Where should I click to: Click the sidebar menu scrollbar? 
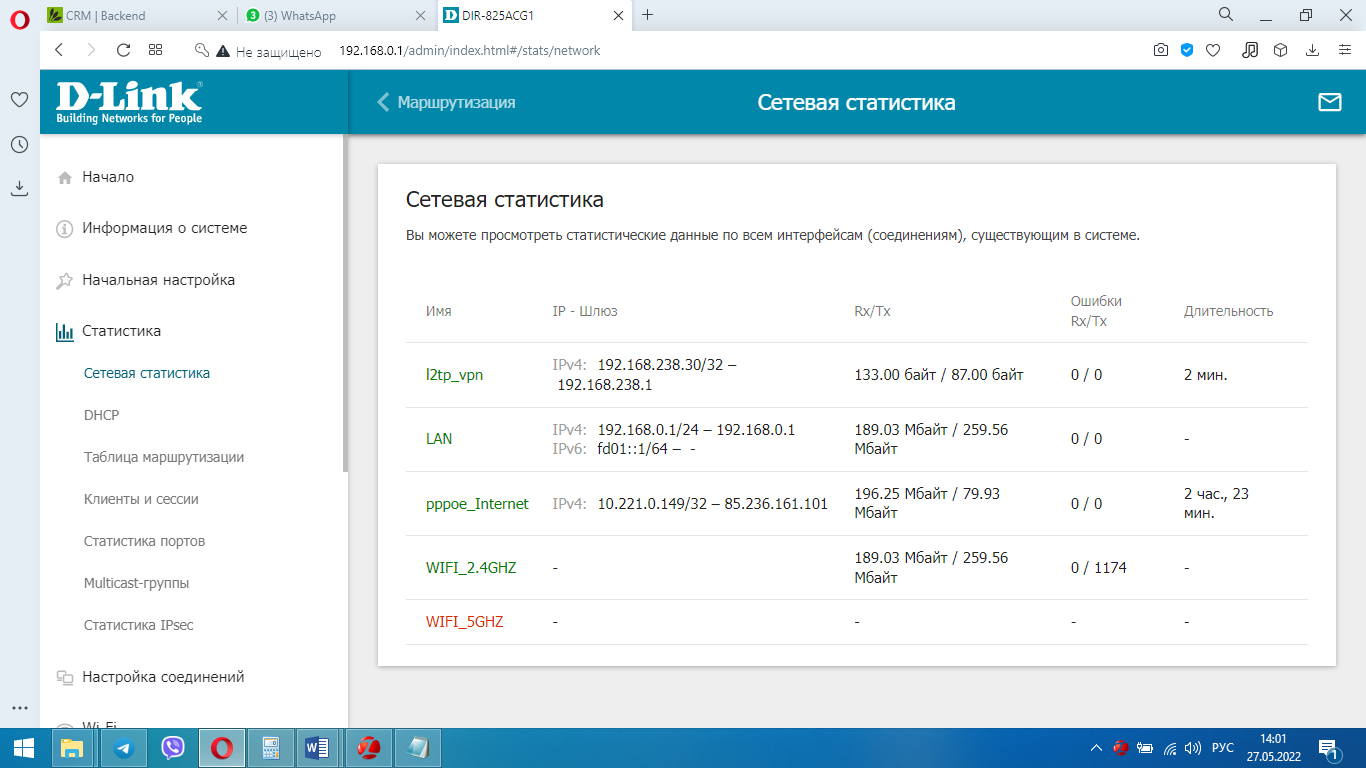[345, 303]
